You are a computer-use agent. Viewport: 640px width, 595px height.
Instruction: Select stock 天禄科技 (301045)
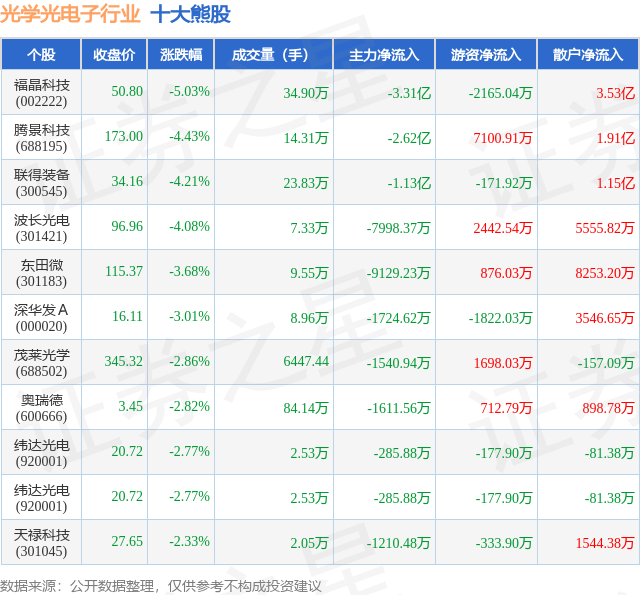point(41,542)
